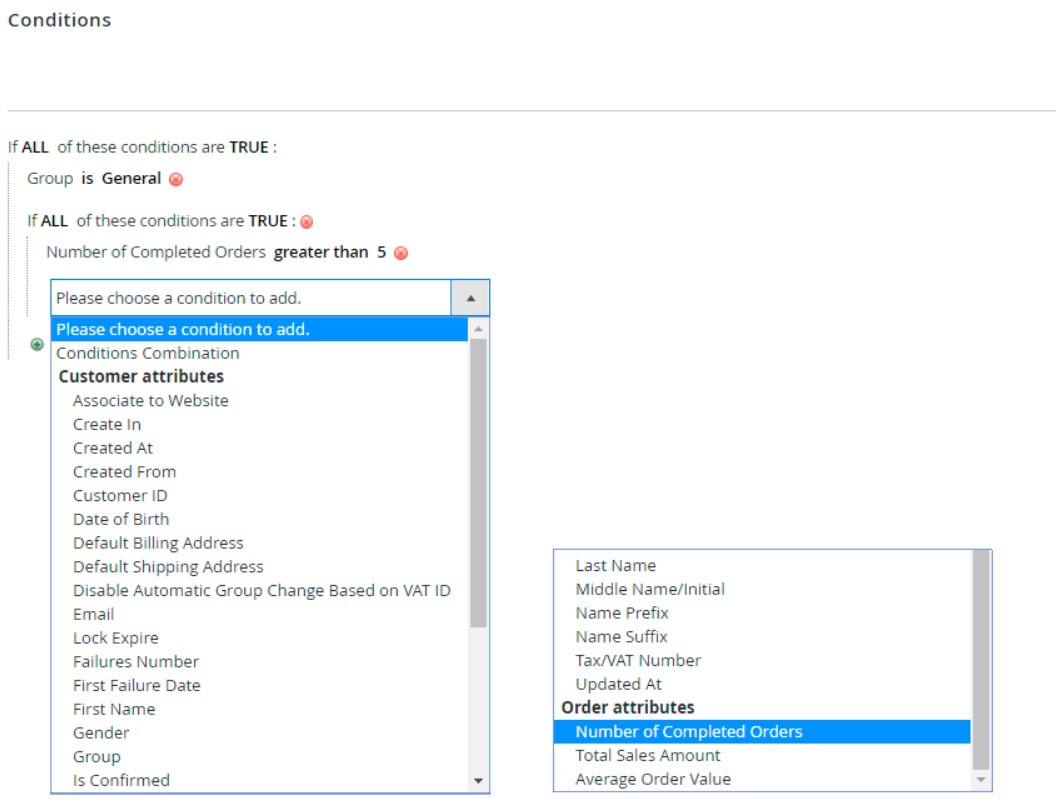Click the green add condition icon
1062x807 pixels.
click(x=37, y=344)
